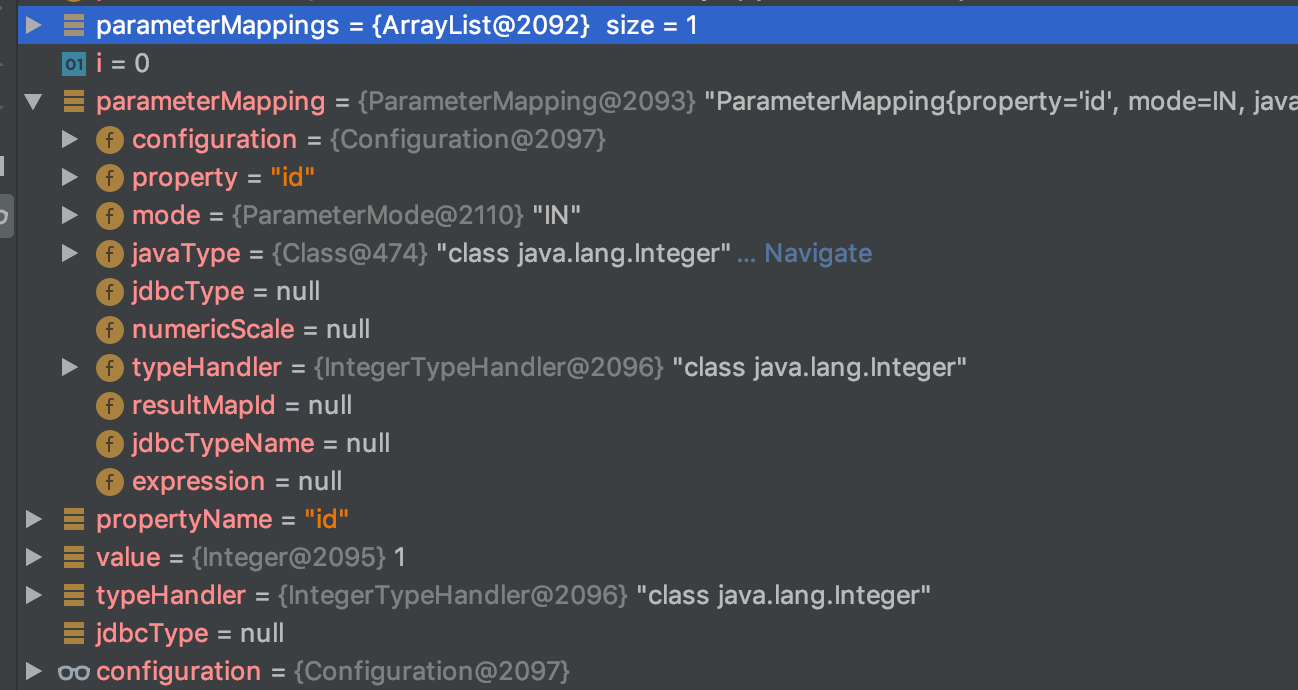Click the field icon beside configuration
Image resolution: width=1298 pixels, height=690 pixels.
coord(109,140)
